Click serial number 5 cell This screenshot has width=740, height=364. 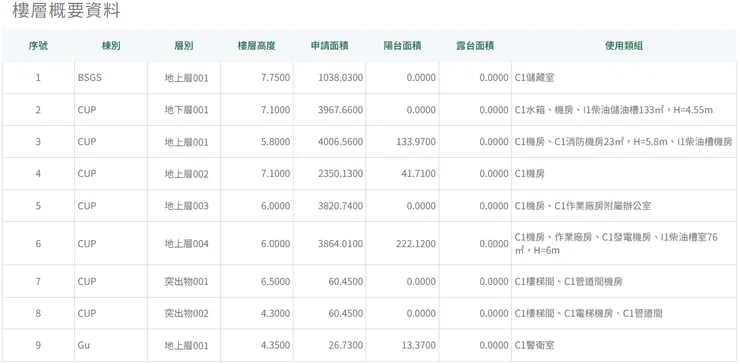(38, 206)
